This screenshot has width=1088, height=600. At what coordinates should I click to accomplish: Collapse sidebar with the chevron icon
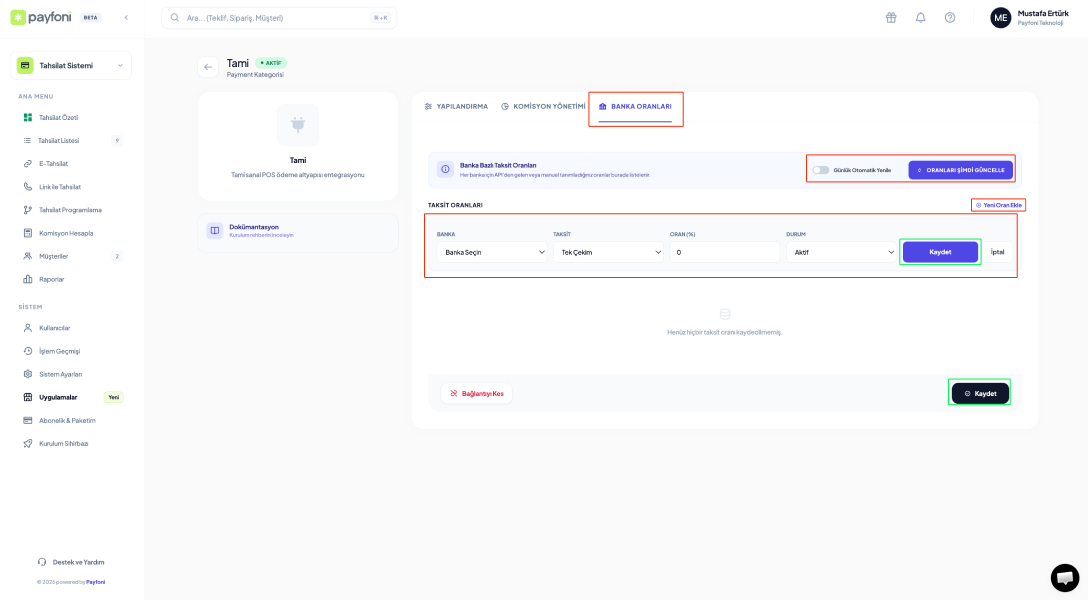tap(126, 18)
